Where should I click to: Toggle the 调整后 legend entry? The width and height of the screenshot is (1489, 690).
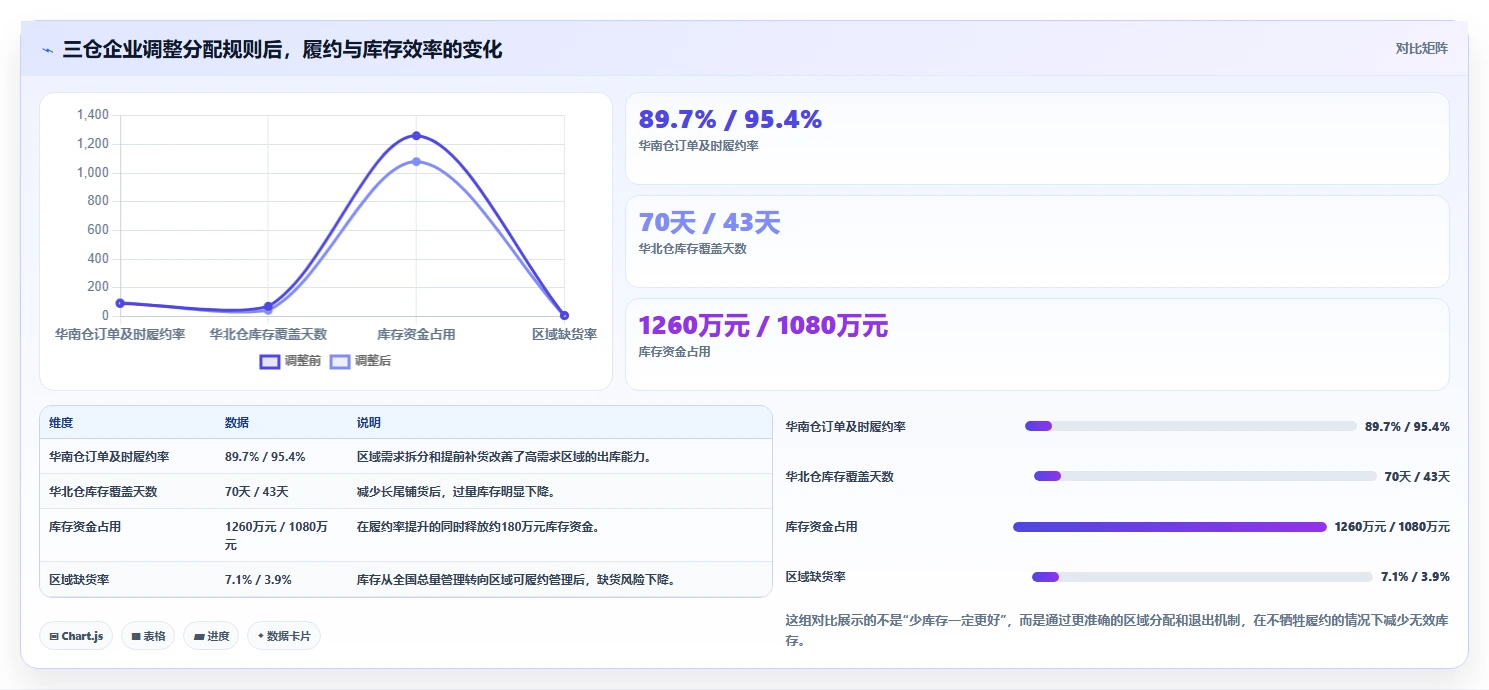point(360,361)
